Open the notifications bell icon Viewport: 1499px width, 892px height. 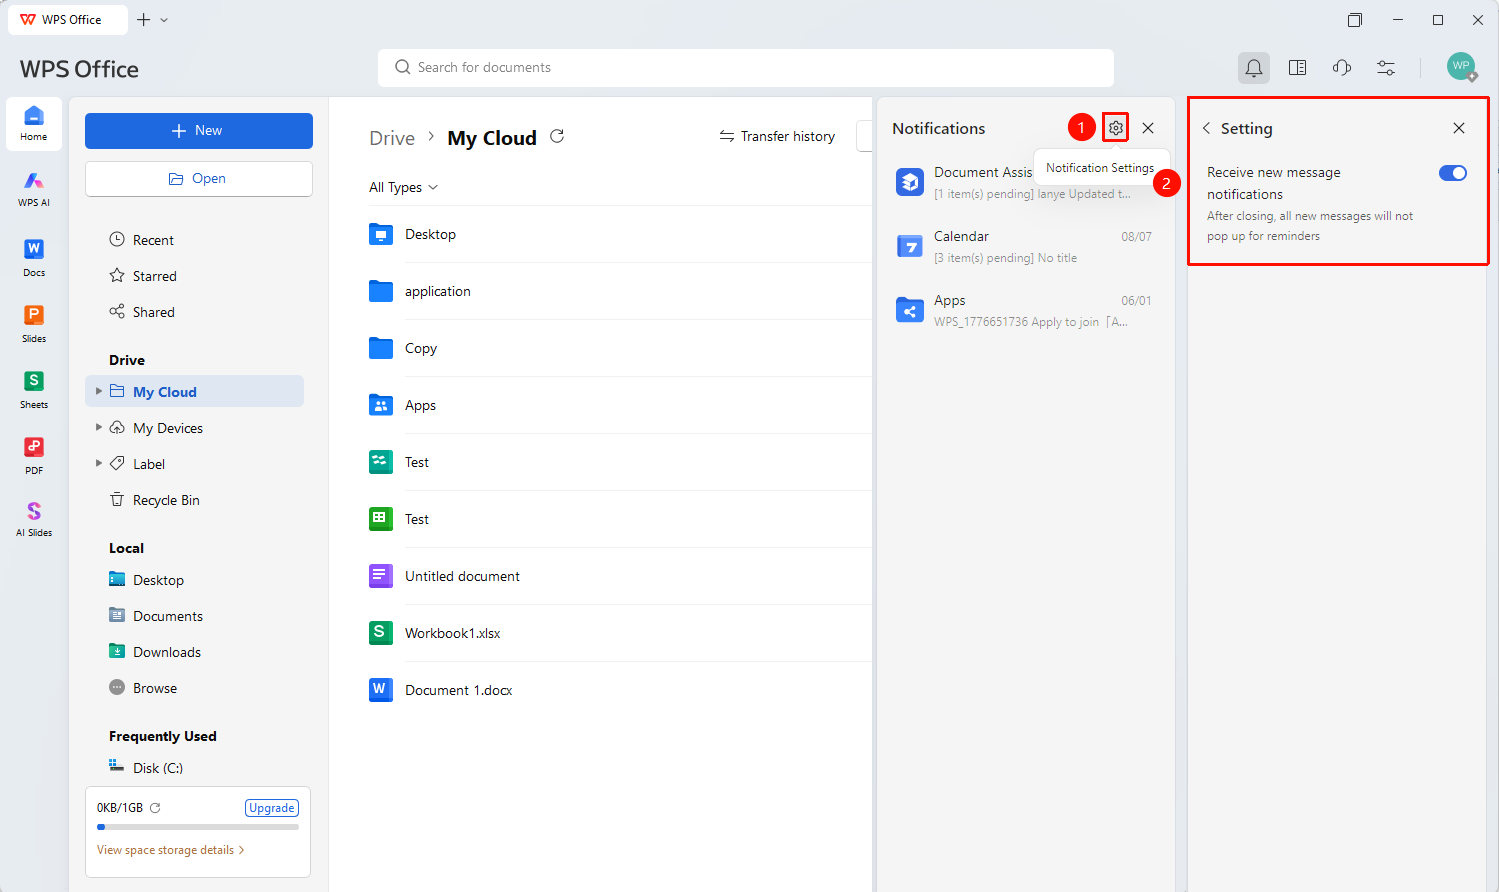(x=1253, y=68)
